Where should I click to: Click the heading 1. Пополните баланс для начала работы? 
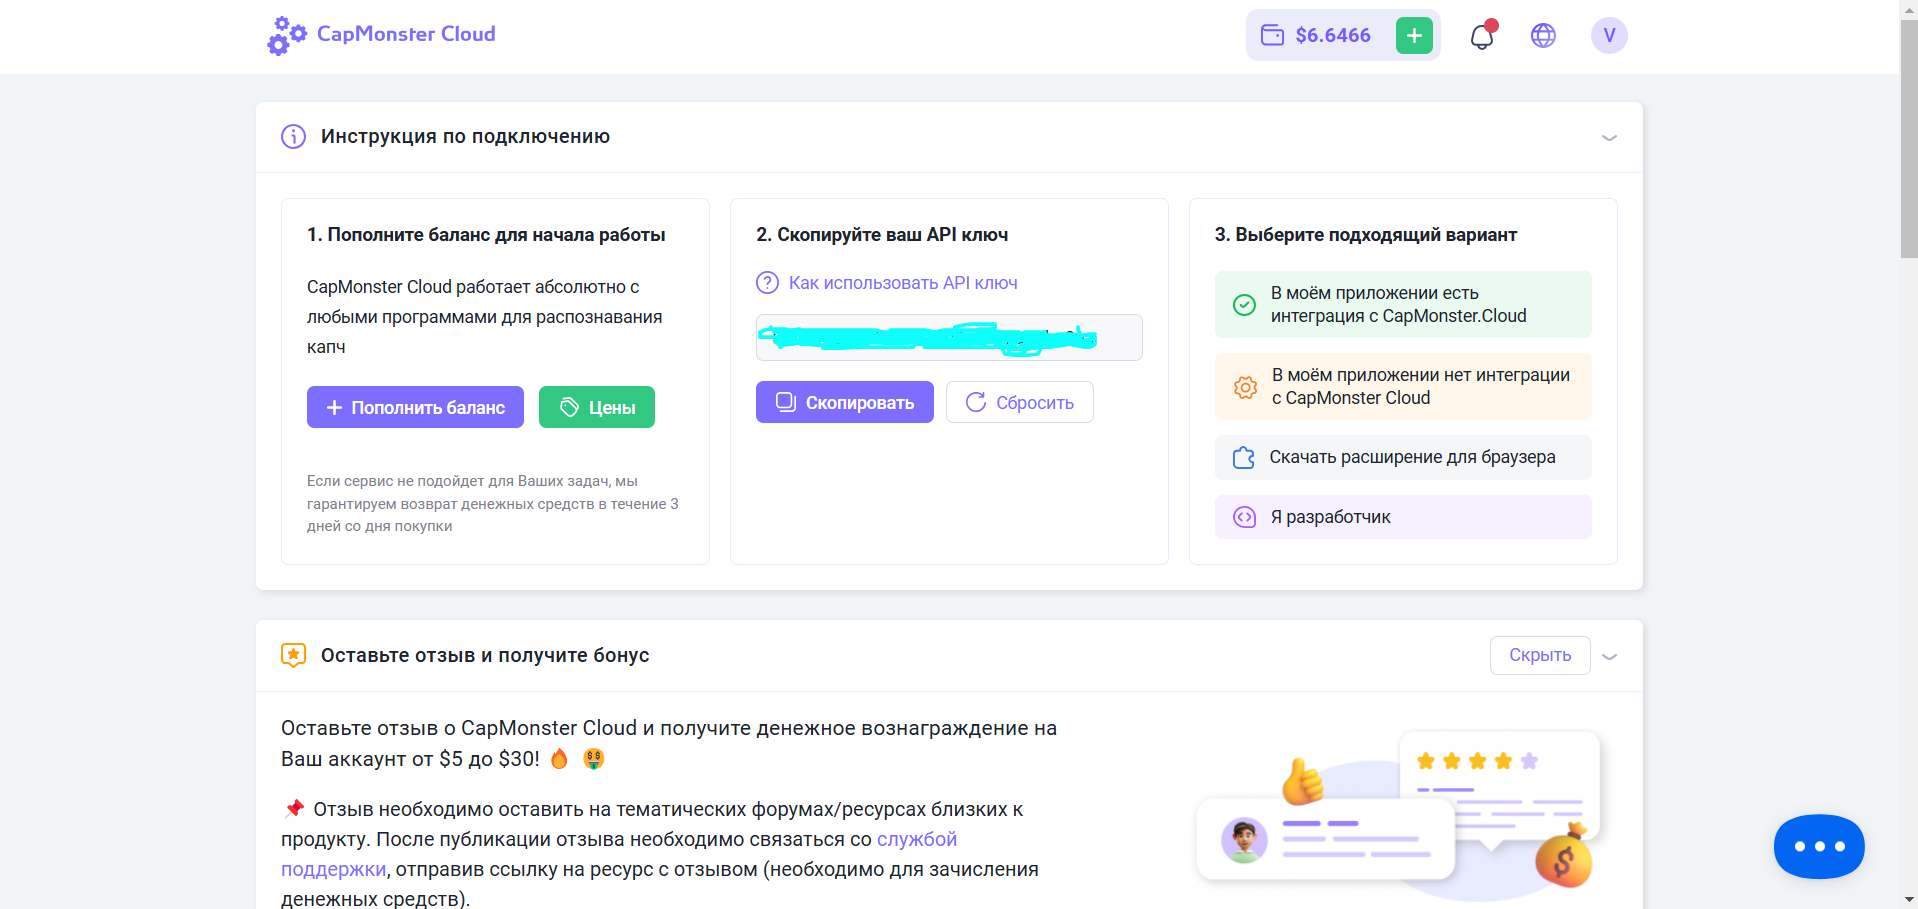[x=486, y=235]
